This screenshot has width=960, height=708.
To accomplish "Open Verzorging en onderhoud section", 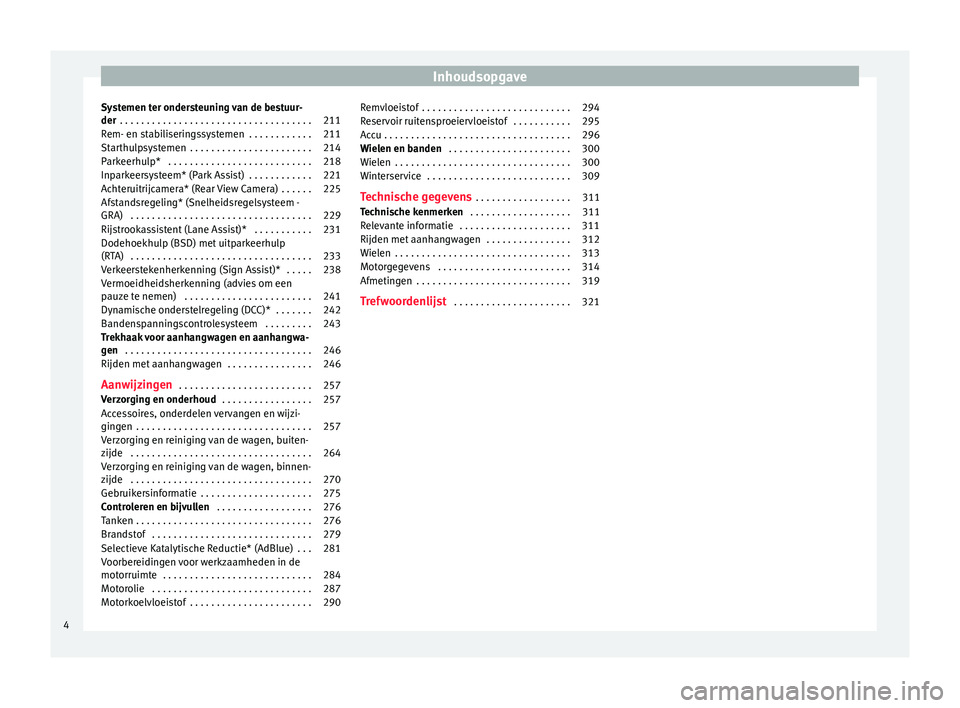I will coord(159,400).
